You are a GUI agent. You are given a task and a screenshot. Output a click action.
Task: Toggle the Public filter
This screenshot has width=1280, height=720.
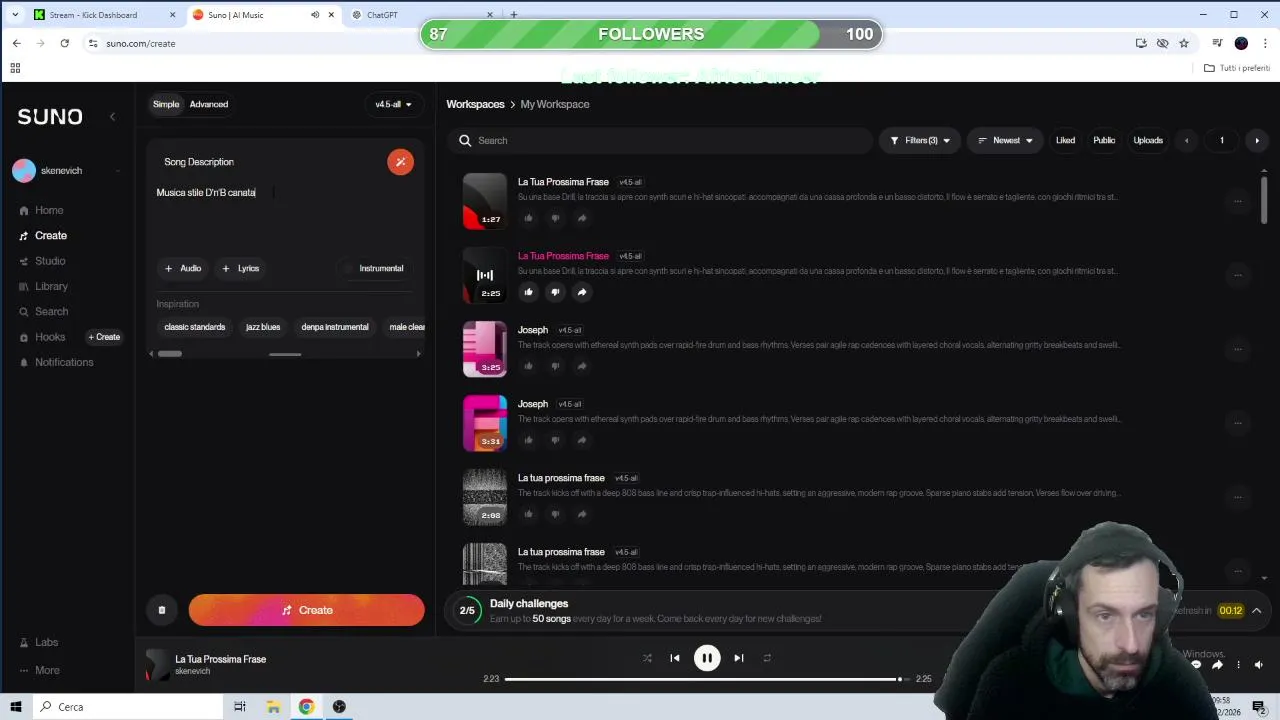(1104, 141)
